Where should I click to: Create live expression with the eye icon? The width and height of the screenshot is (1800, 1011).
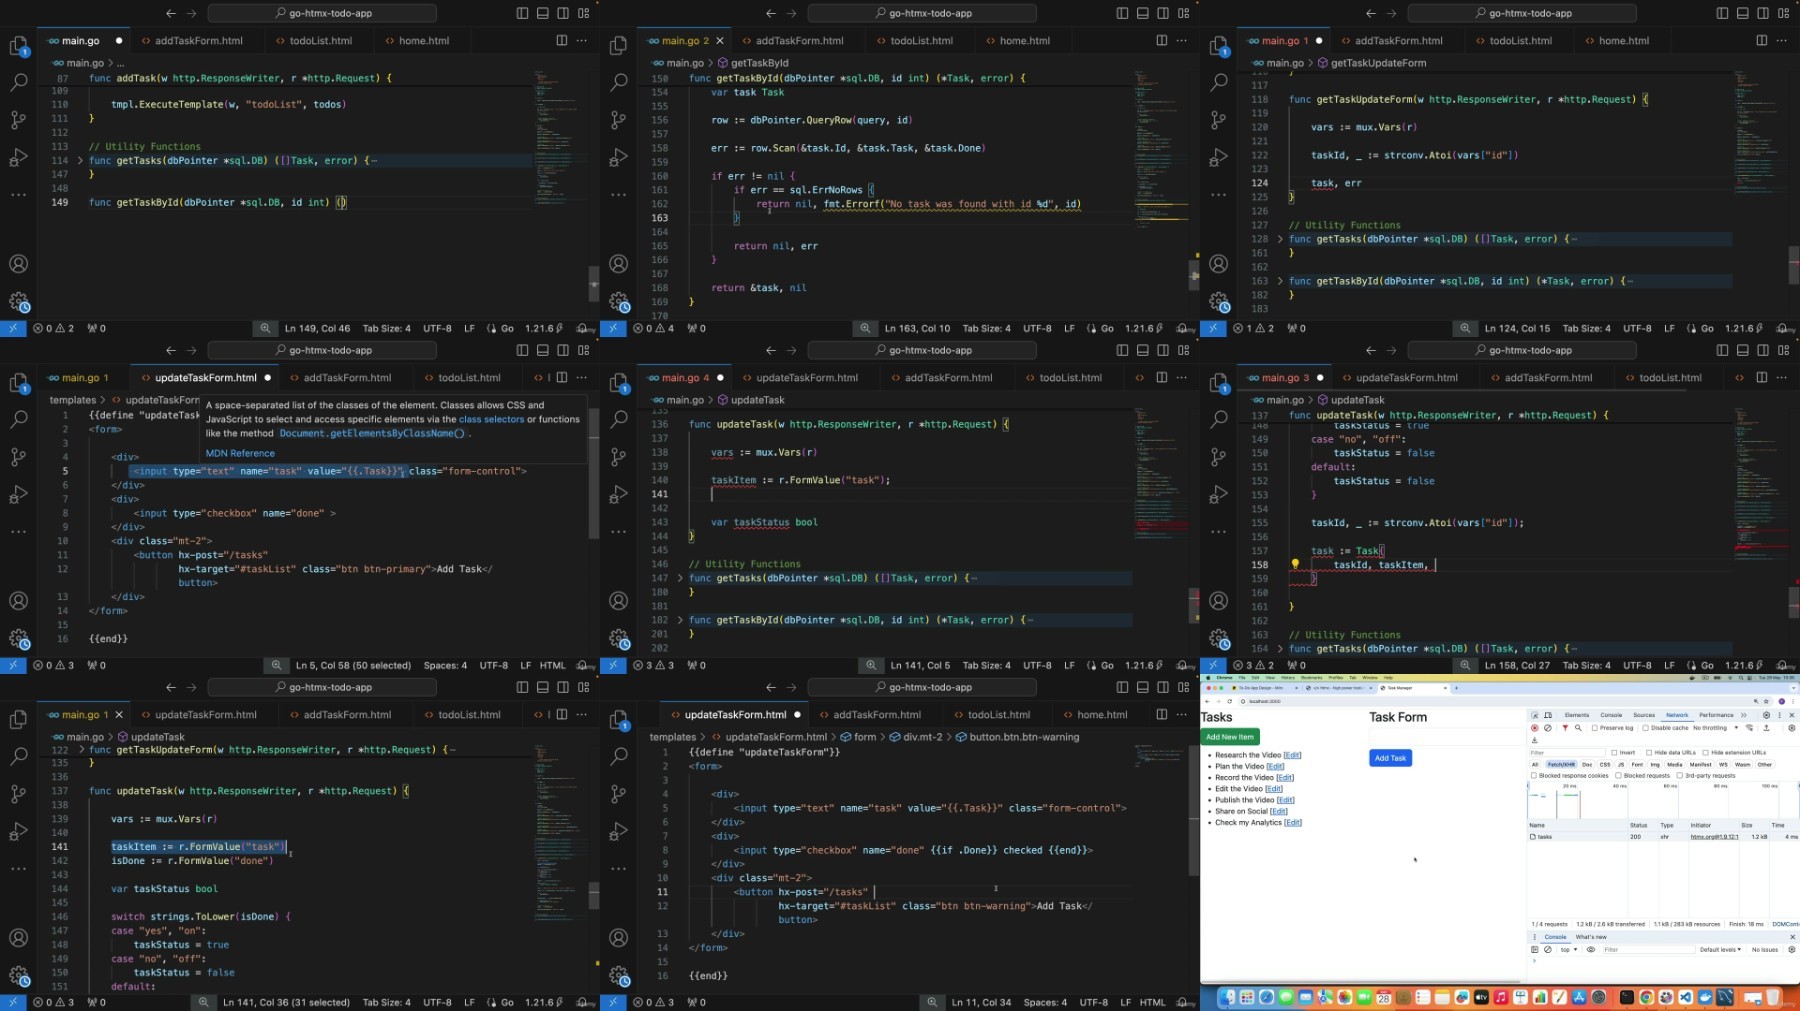click(x=1591, y=949)
